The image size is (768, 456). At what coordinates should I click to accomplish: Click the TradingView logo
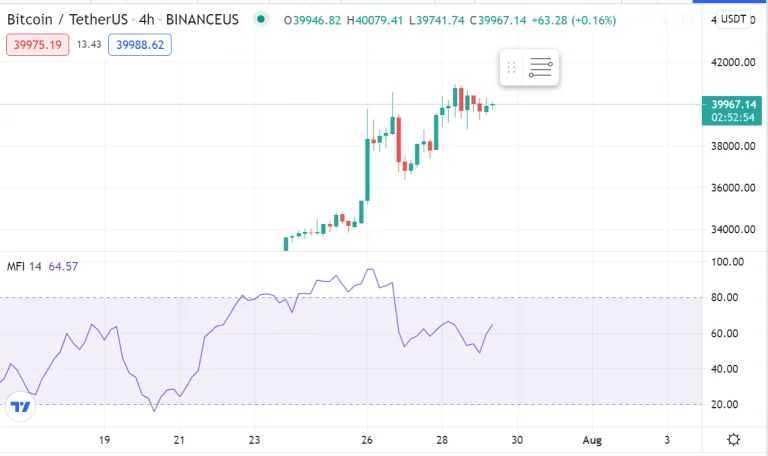[x=19, y=406]
